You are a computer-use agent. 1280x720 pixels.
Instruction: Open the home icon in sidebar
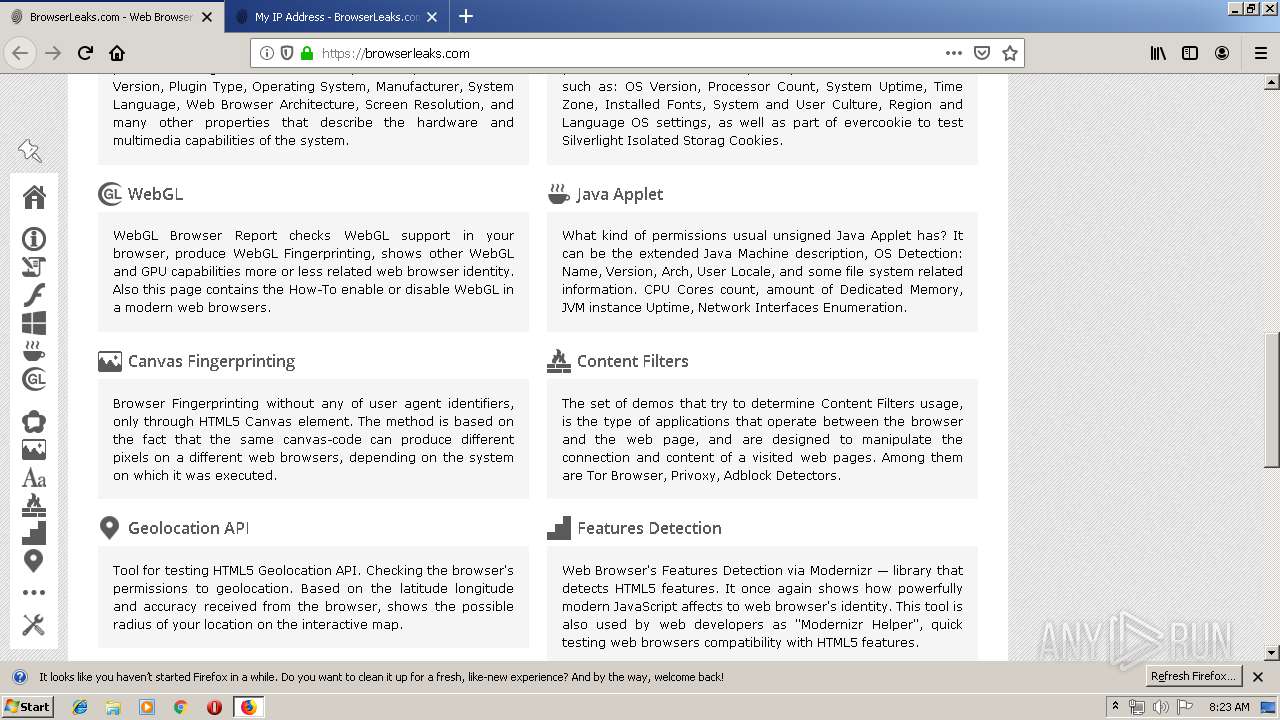coord(34,197)
